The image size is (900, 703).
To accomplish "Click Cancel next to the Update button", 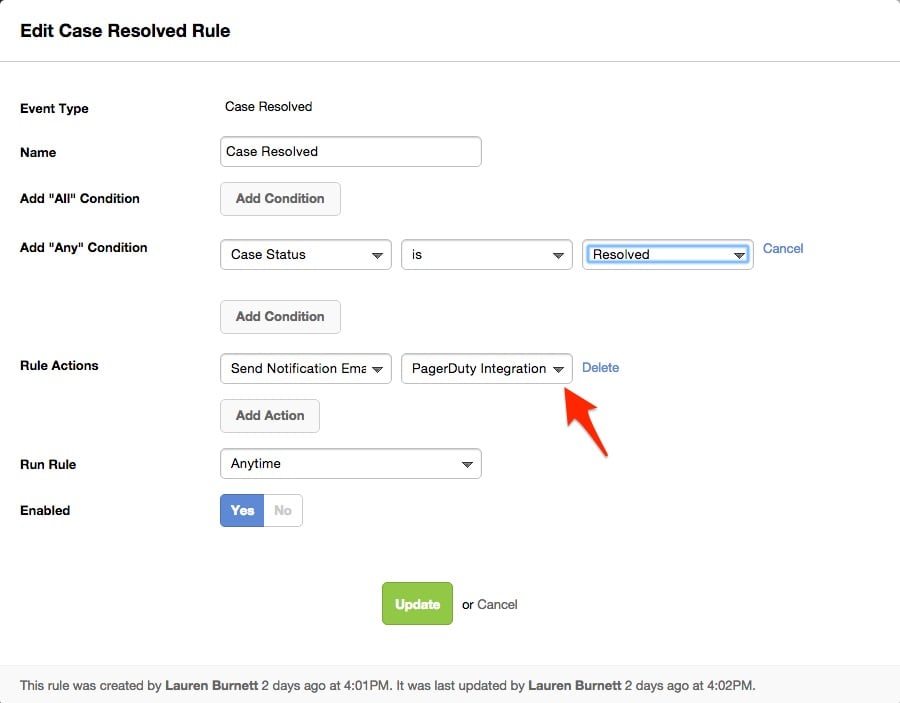I will [x=497, y=604].
